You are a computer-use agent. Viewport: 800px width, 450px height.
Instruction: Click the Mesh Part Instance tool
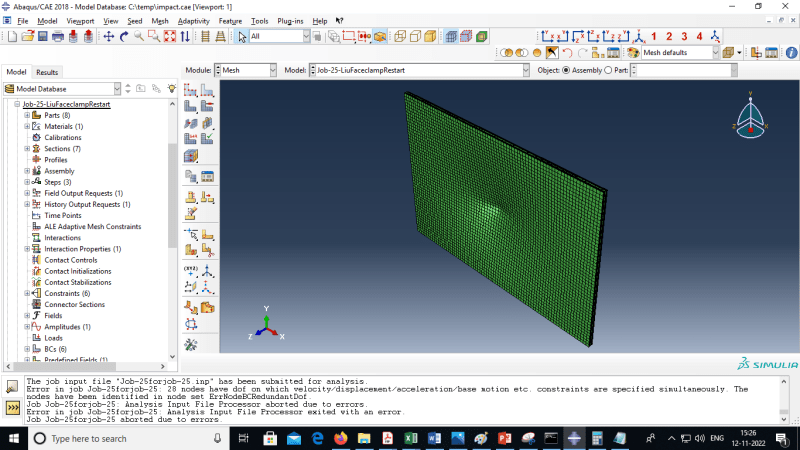(x=190, y=106)
